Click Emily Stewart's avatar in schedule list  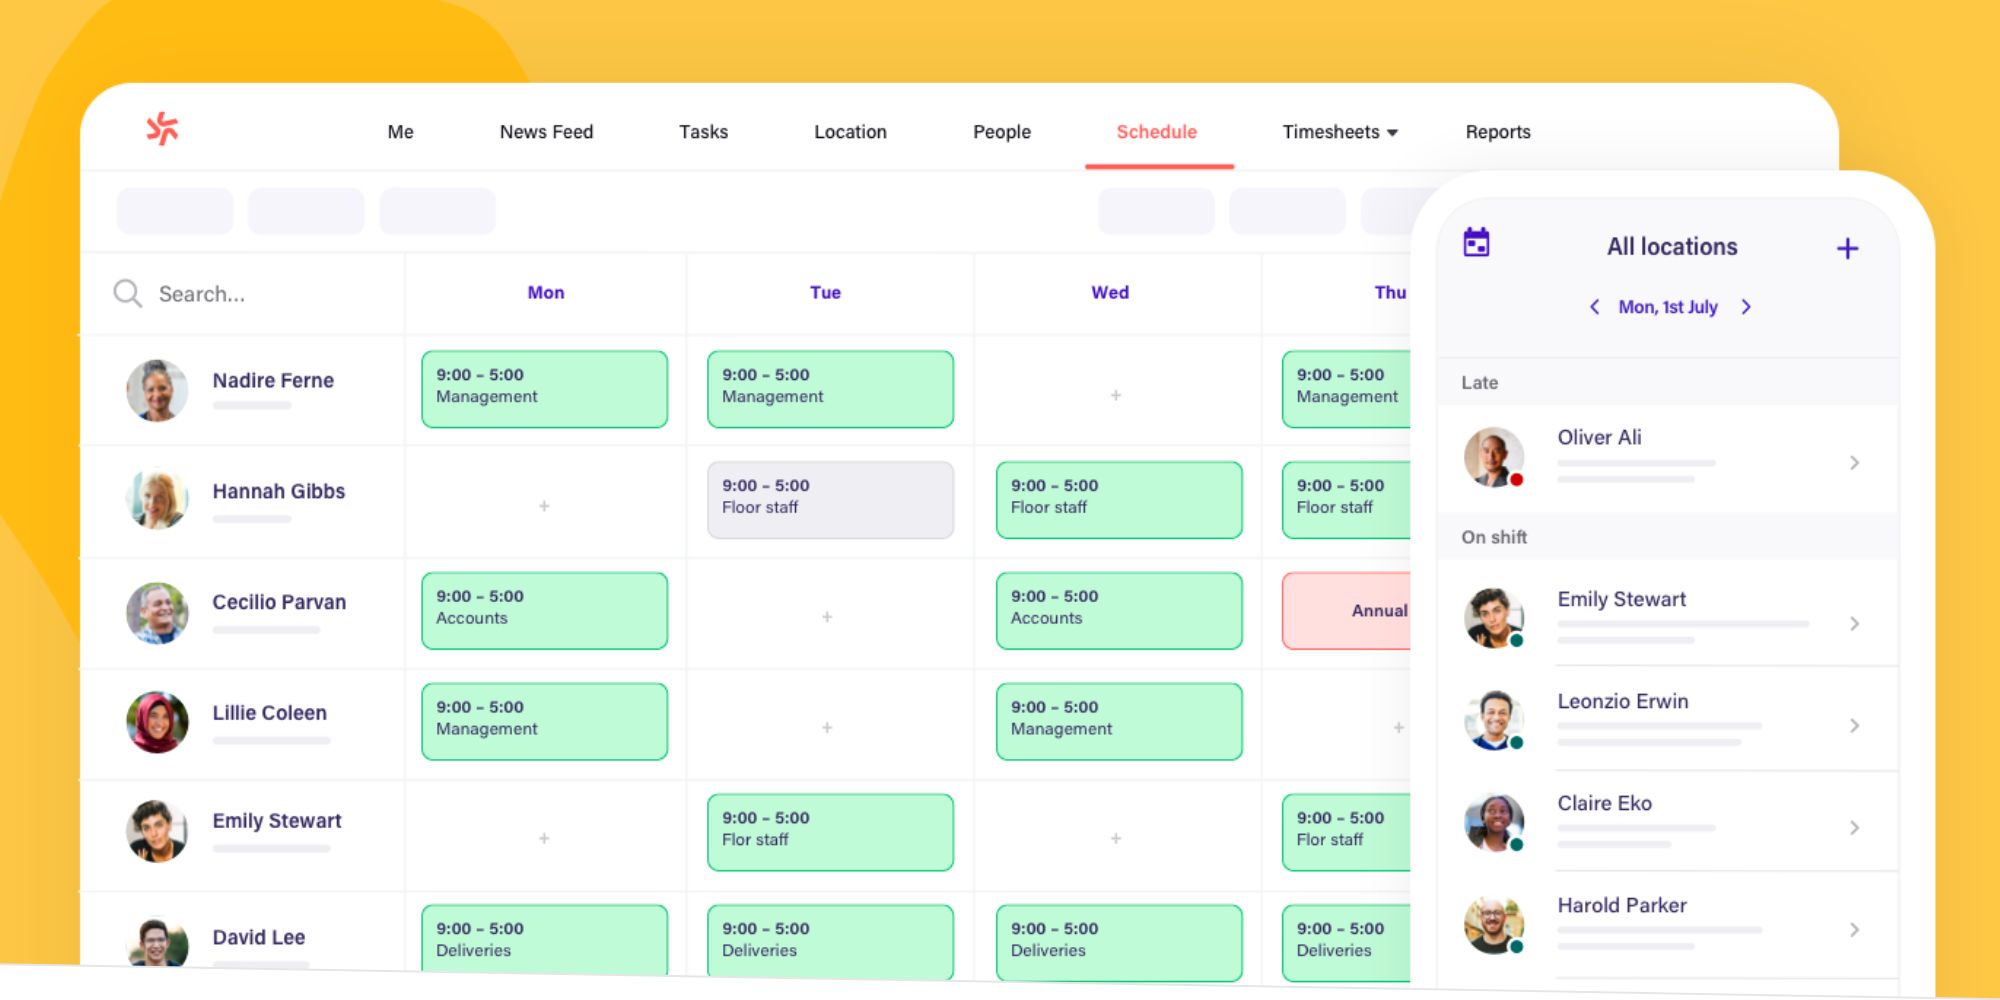click(x=157, y=830)
